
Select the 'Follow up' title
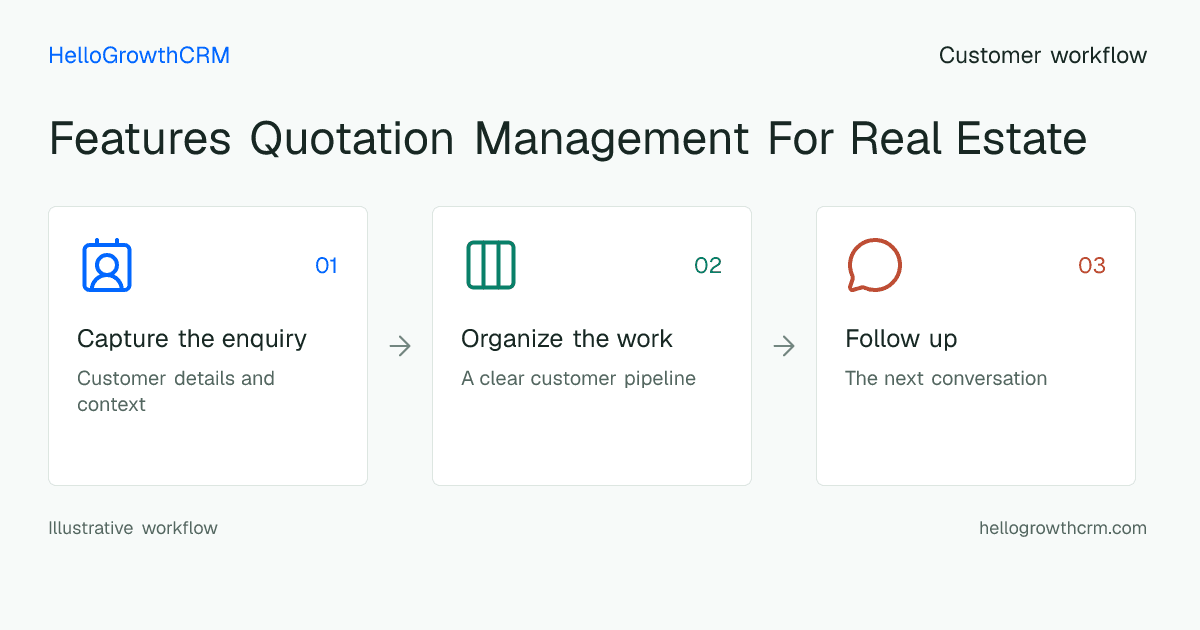point(901,339)
